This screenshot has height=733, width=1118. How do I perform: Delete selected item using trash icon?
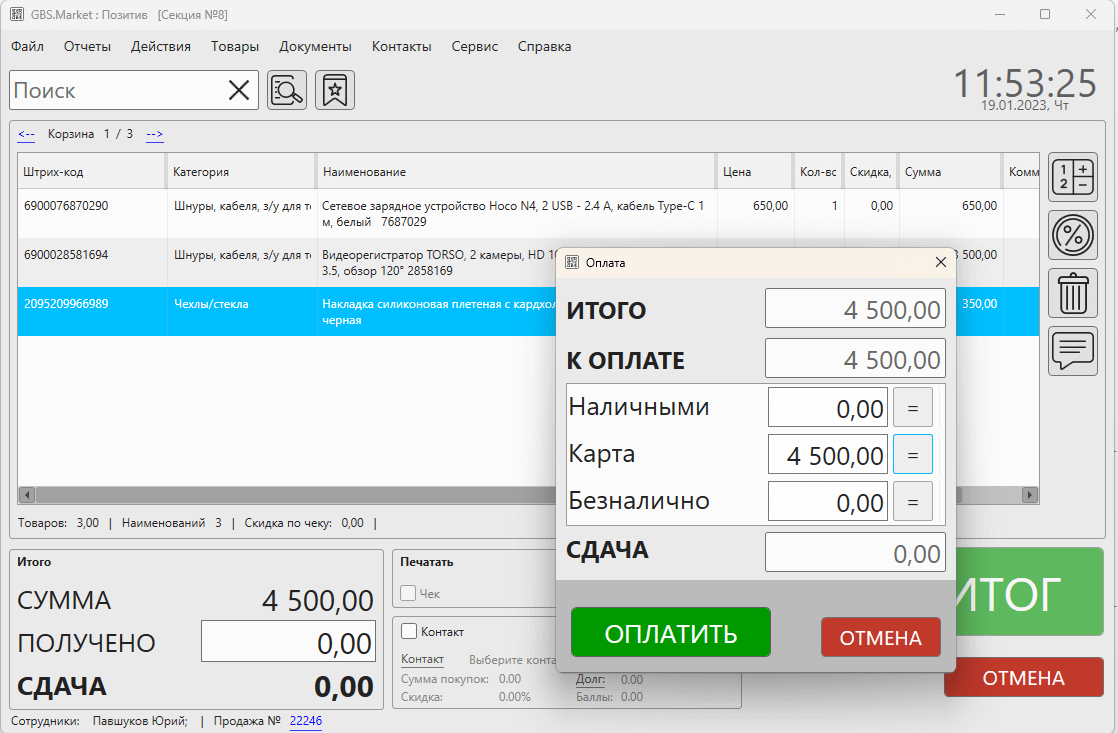coord(1072,293)
